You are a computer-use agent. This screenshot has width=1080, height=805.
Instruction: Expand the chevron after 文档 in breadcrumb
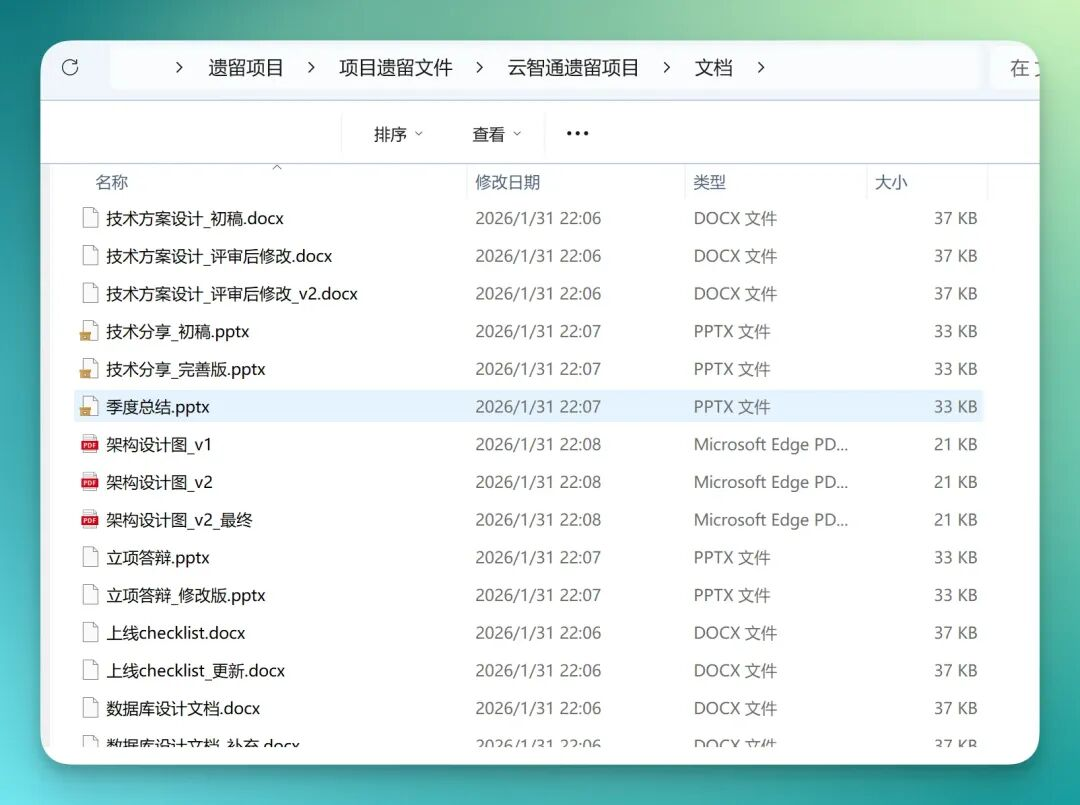point(761,68)
